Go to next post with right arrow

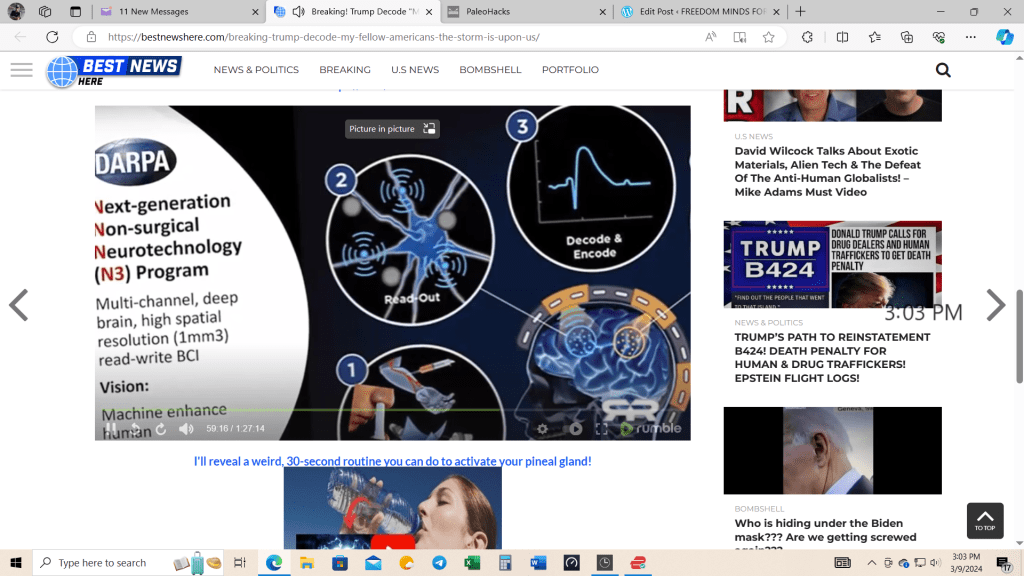click(x=995, y=305)
